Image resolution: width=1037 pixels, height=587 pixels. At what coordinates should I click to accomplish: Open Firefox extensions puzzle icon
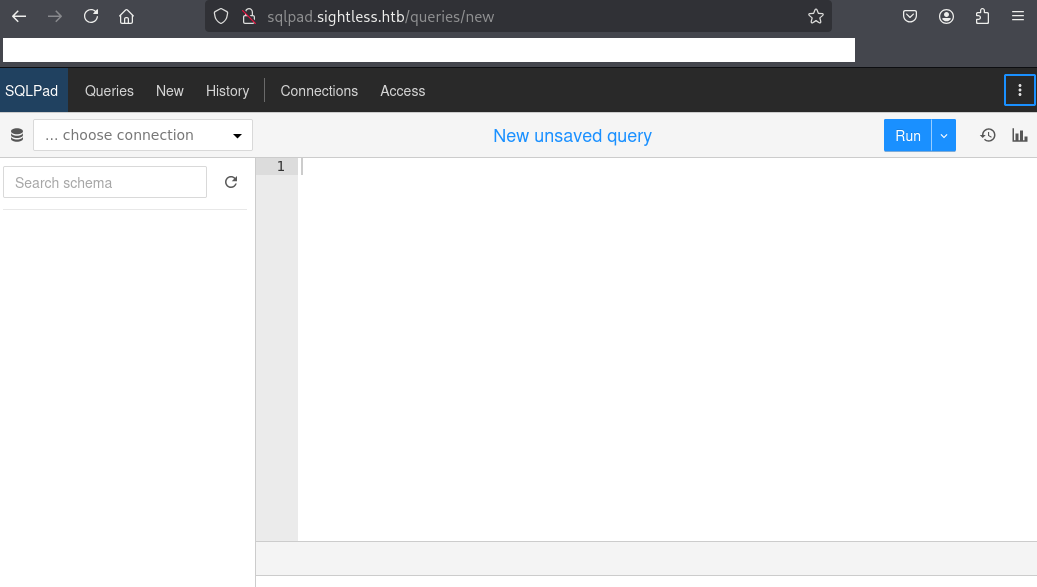coord(982,16)
